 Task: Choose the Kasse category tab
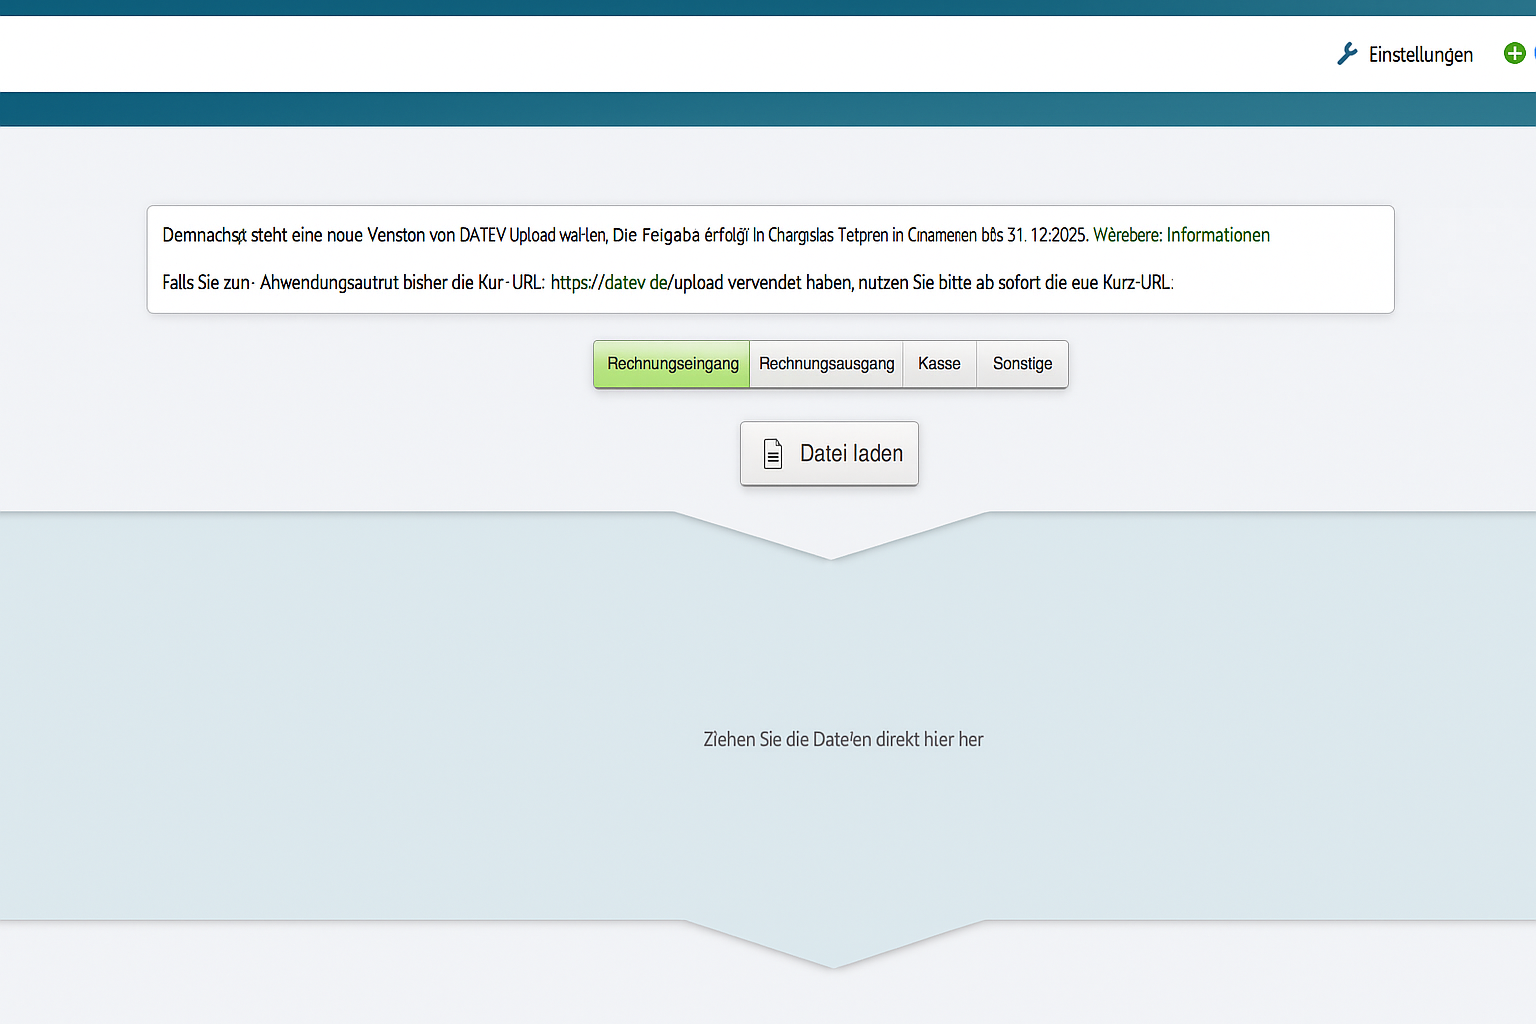[x=939, y=364]
